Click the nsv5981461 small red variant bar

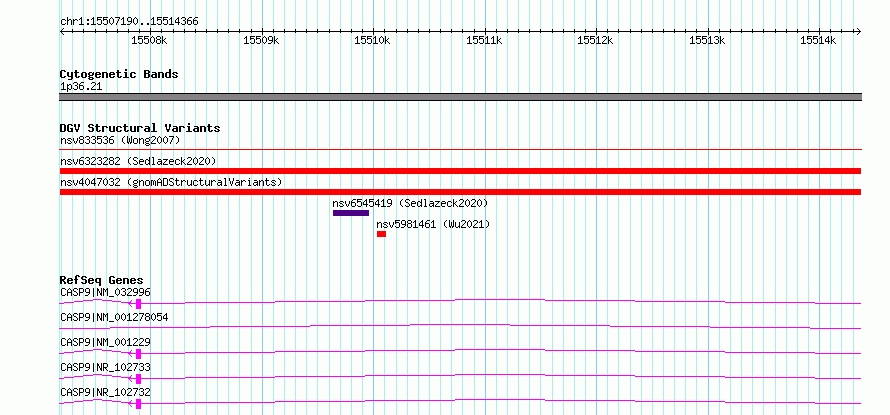(381, 234)
